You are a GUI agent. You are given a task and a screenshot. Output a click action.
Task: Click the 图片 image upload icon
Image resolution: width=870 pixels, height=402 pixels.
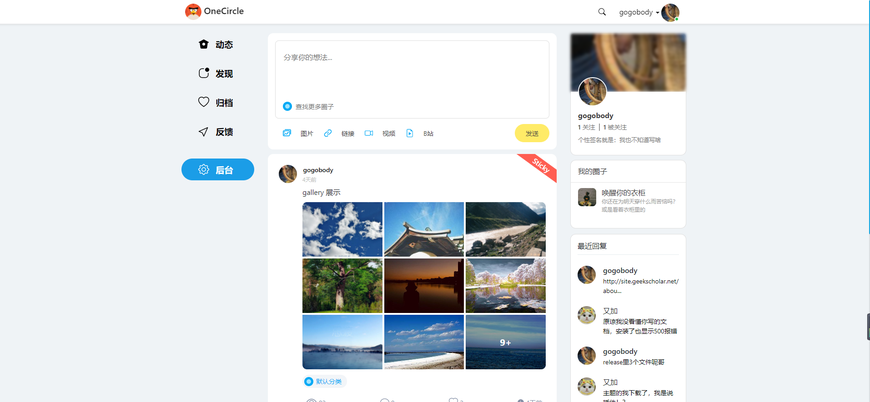[x=287, y=133]
